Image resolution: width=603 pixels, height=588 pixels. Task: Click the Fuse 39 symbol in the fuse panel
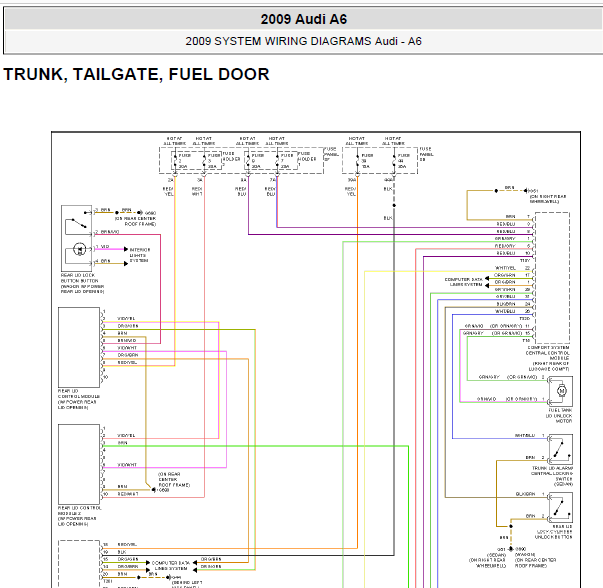tap(357, 161)
